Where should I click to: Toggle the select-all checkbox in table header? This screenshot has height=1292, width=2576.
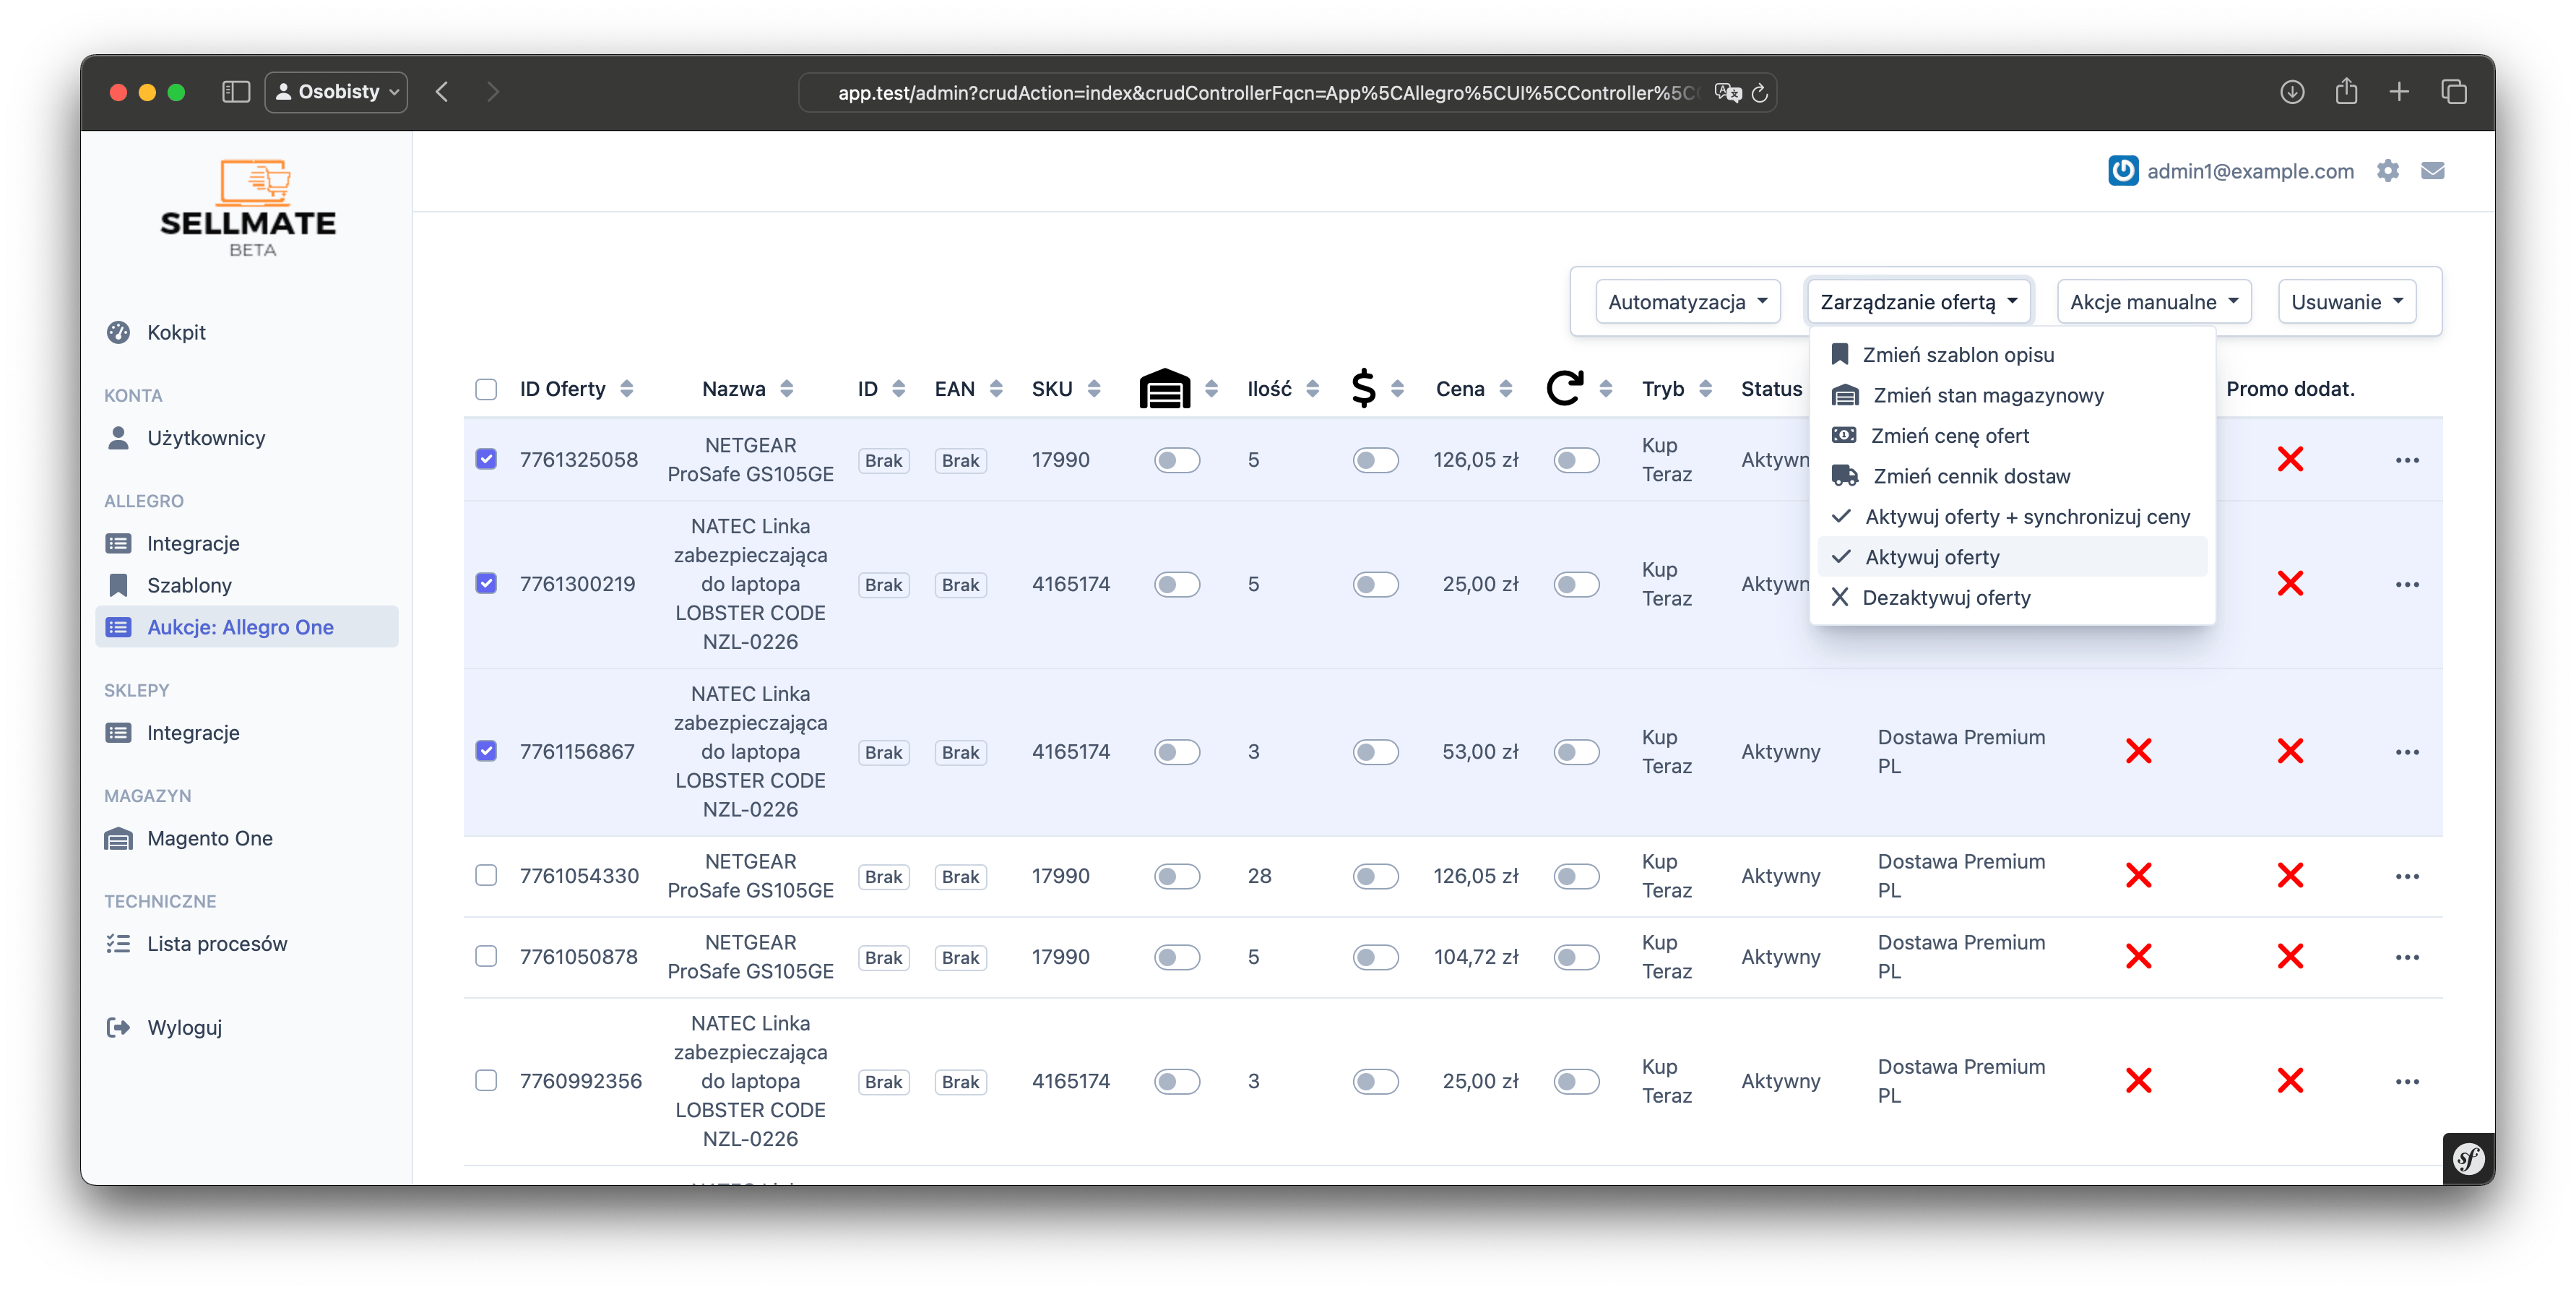click(486, 389)
